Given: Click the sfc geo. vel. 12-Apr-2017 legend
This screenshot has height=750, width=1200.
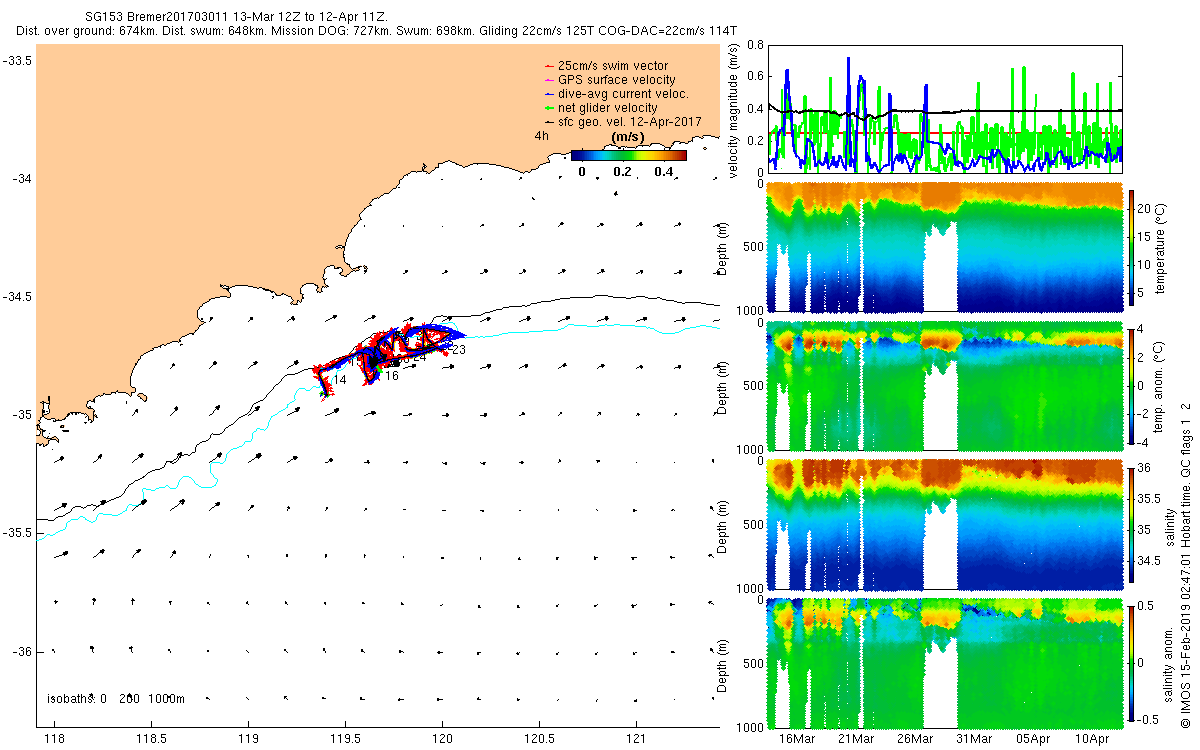Looking at the screenshot, I should pos(623,122).
